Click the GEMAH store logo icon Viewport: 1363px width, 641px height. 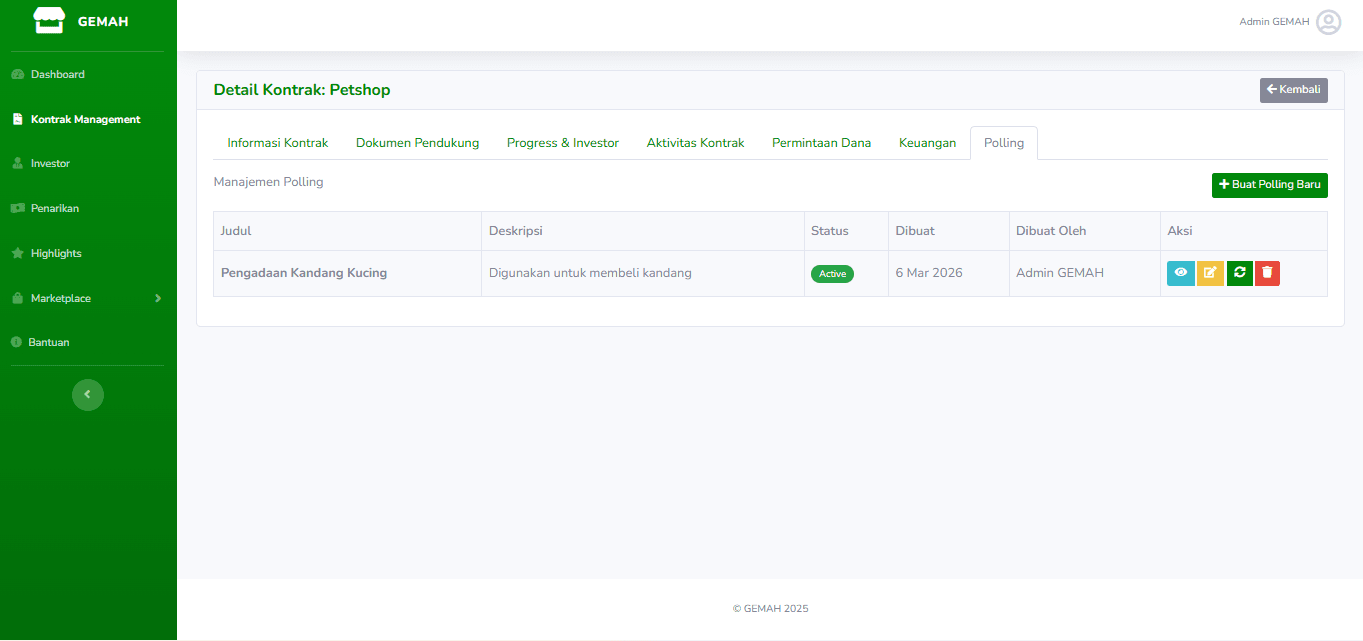coord(48,21)
